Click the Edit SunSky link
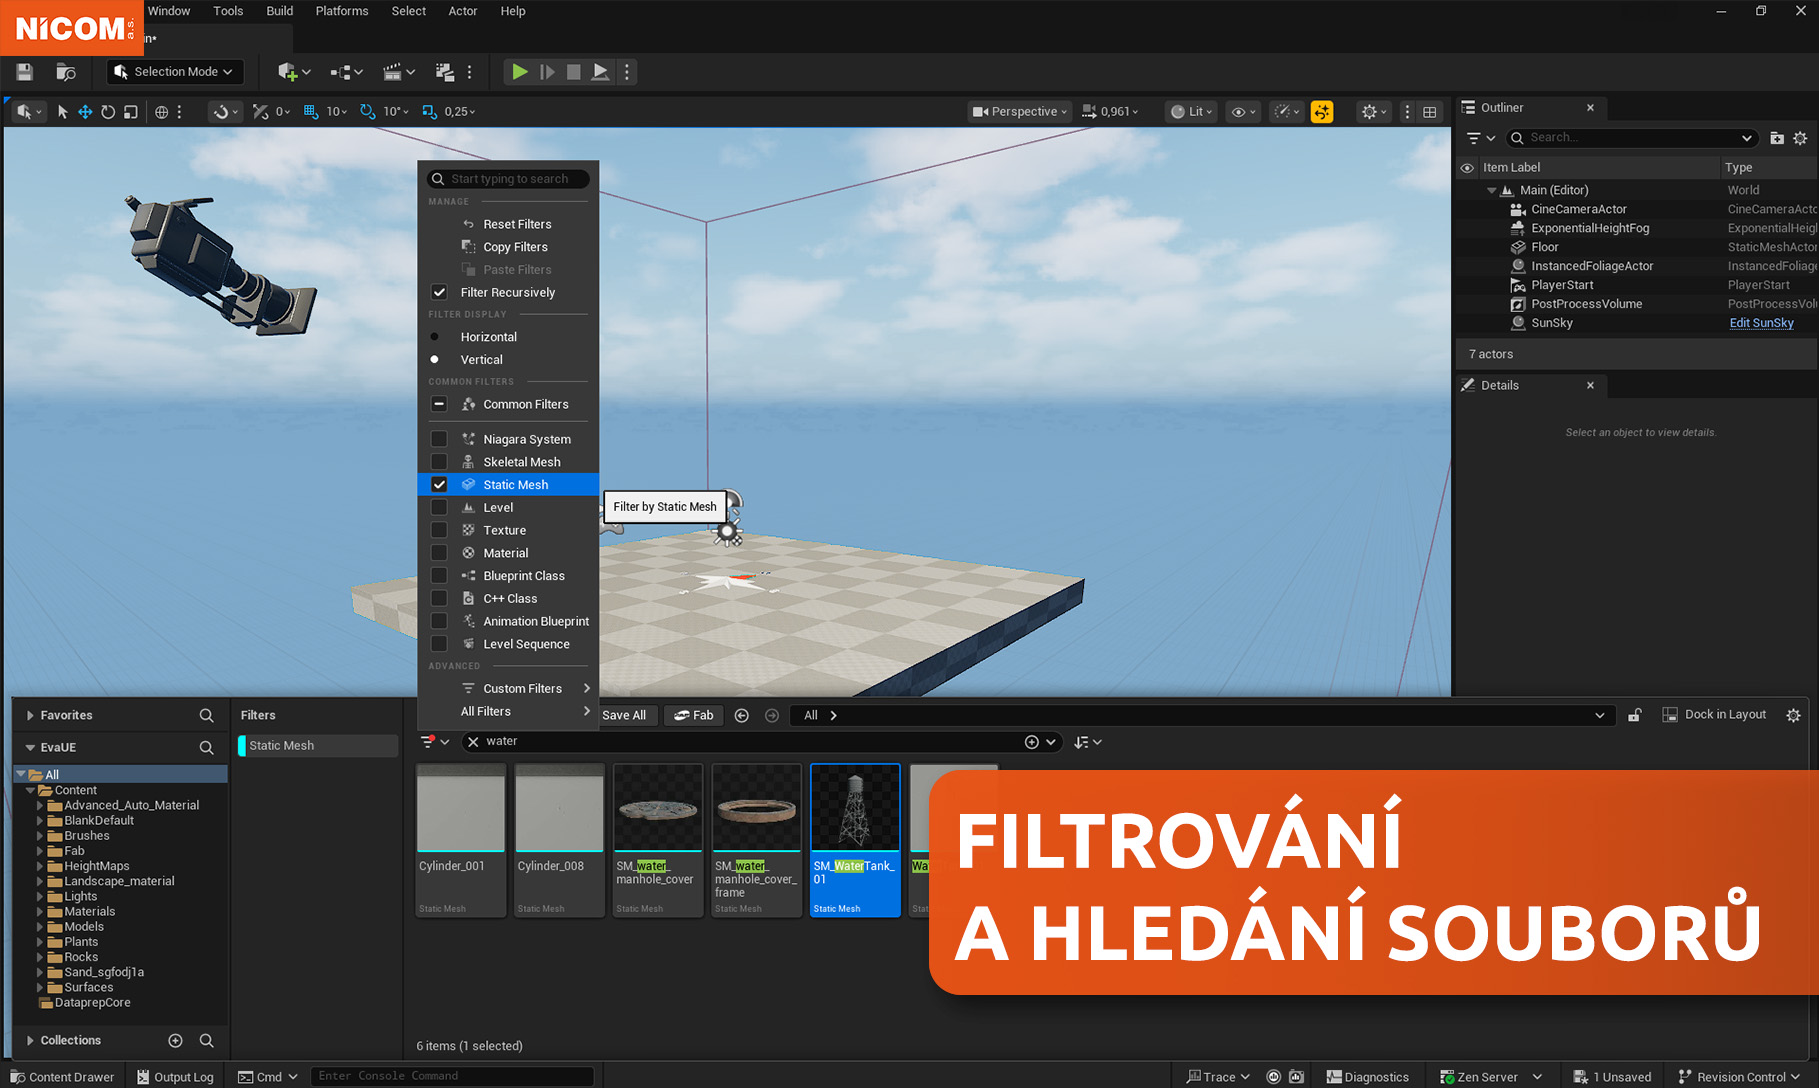1819x1088 pixels. (x=1761, y=323)
